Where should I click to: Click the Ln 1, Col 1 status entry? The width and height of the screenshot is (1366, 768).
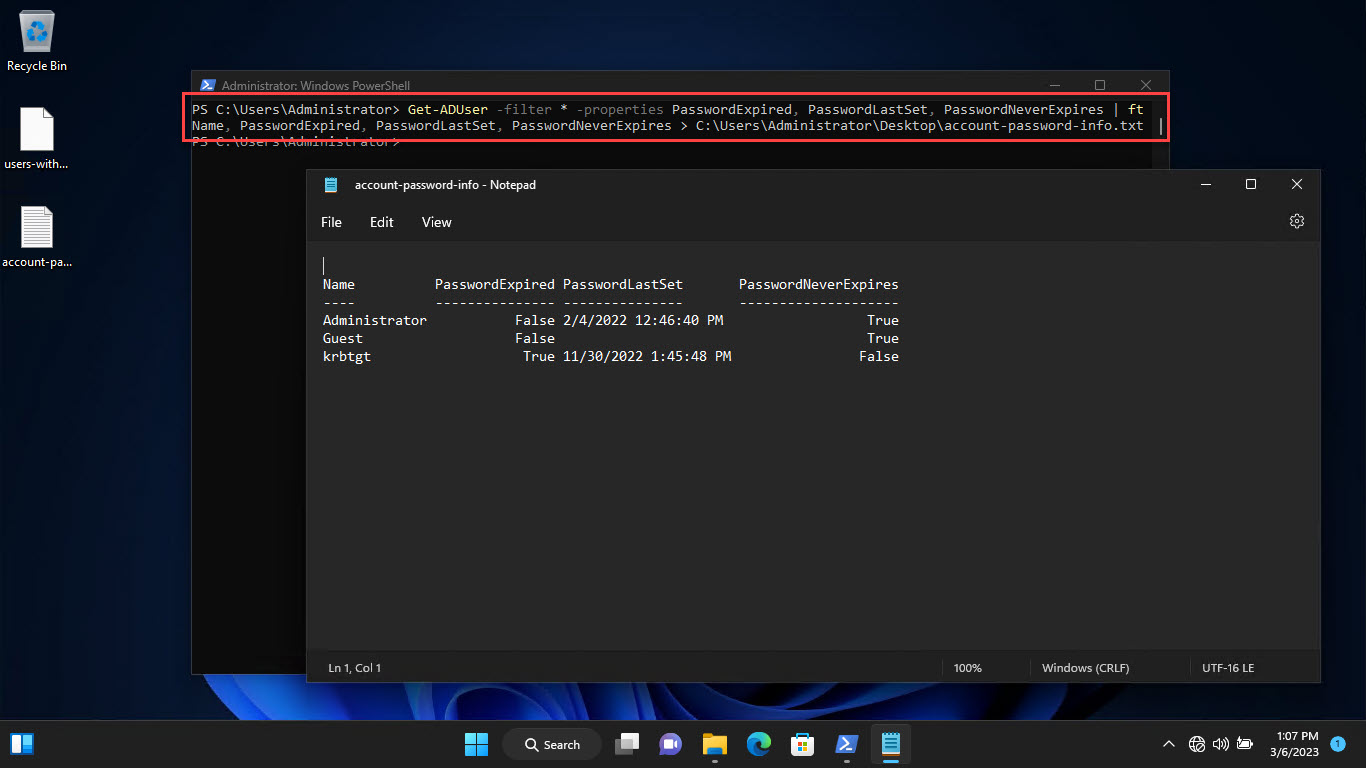click(355, 668)
